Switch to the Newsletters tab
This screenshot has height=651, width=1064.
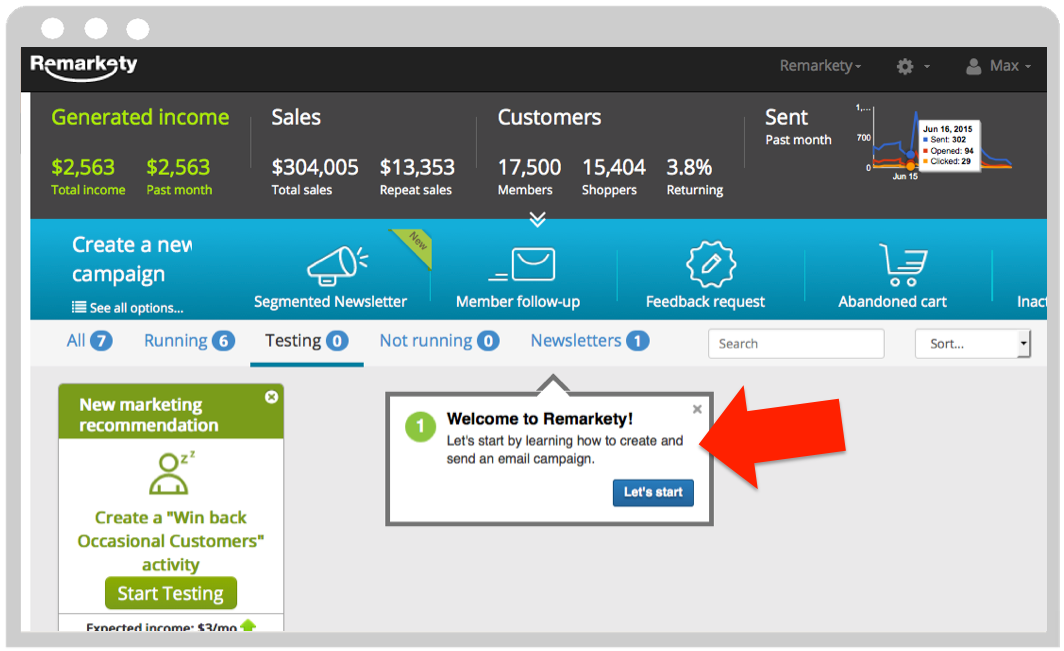[x=589, y=341]
